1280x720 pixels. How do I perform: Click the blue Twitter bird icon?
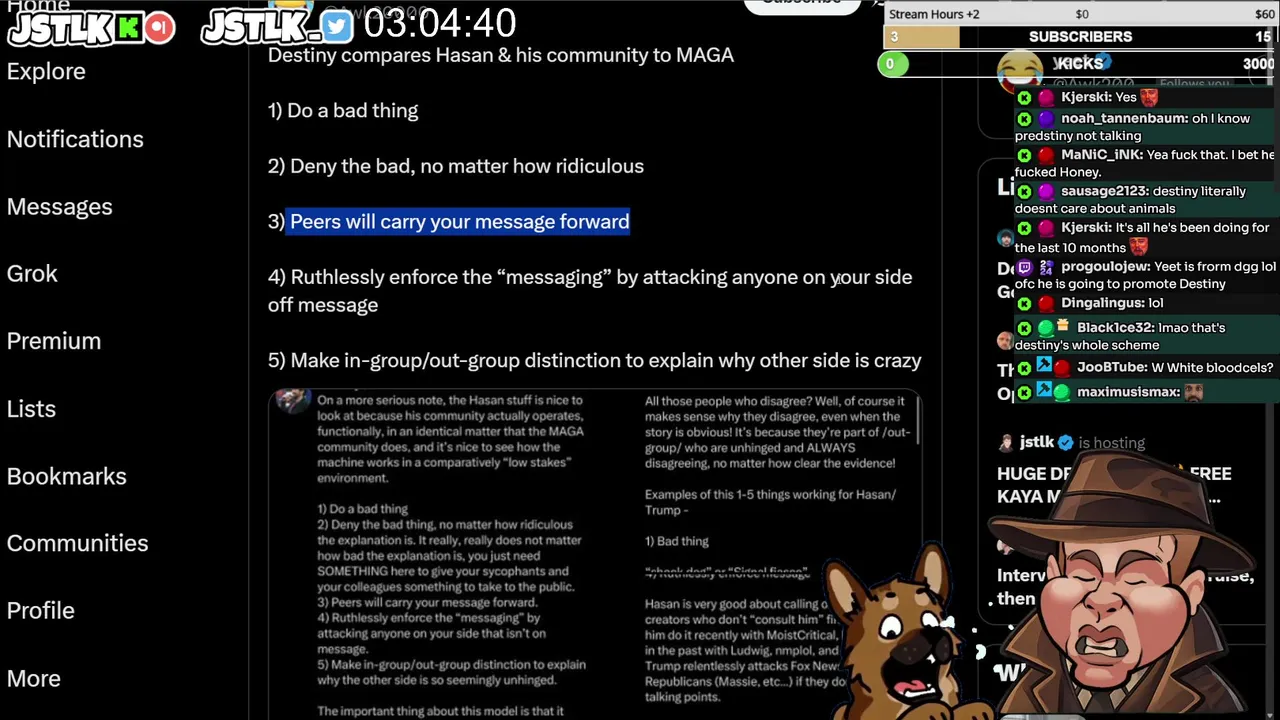[x=337, y=28]
